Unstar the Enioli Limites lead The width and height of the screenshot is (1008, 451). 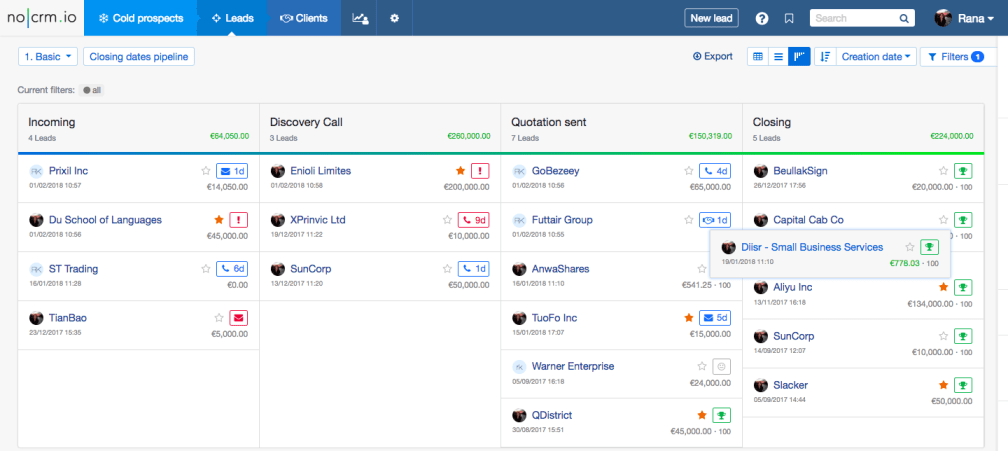pos(460,171)
